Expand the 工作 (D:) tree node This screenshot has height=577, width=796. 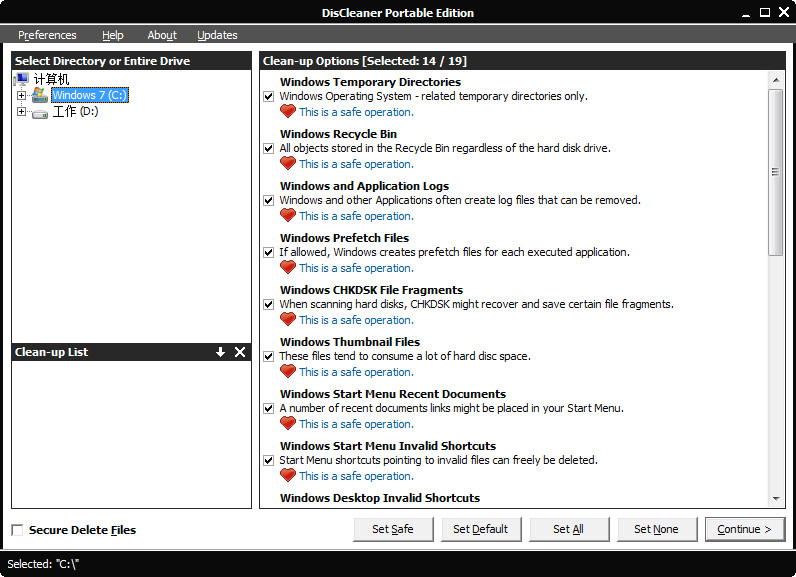pos(21,111)
